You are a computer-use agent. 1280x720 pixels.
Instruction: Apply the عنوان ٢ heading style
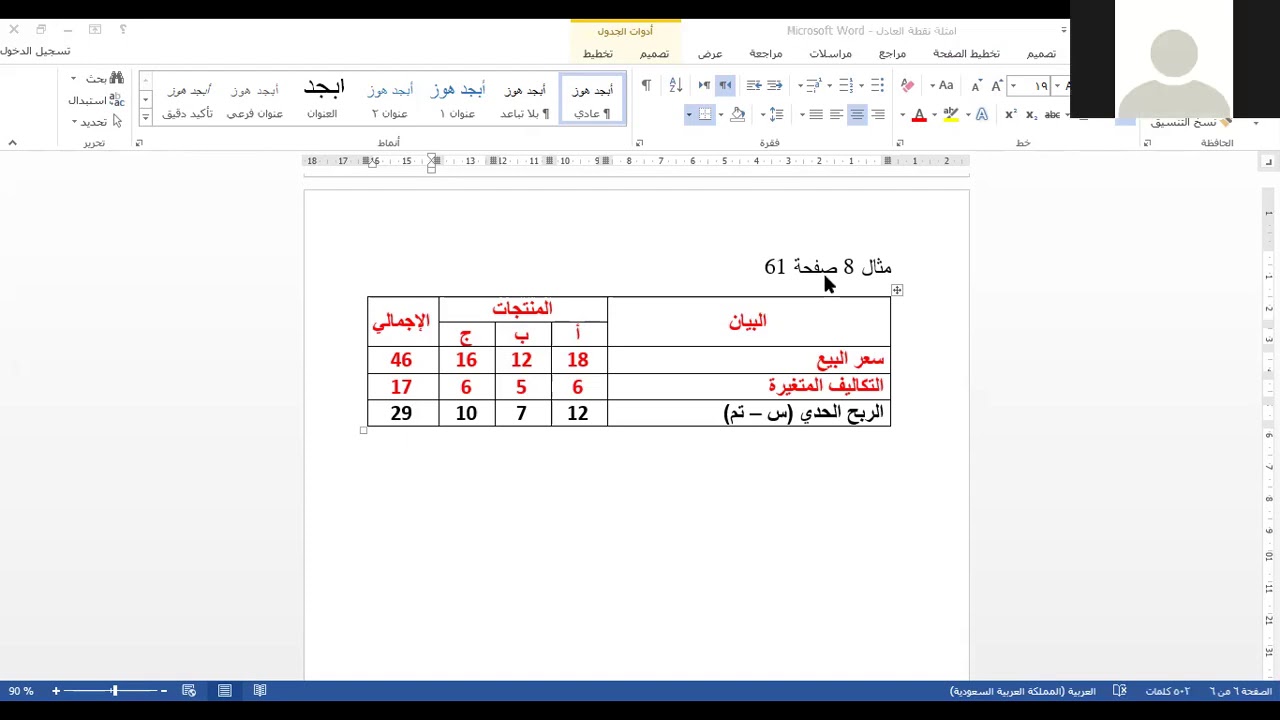pyautogui.click(x=390, y=99)
